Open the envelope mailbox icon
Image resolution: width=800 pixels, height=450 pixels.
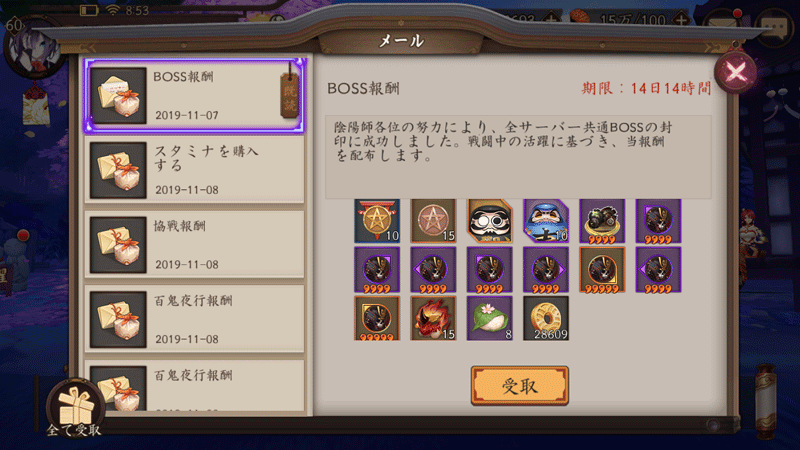722,24
